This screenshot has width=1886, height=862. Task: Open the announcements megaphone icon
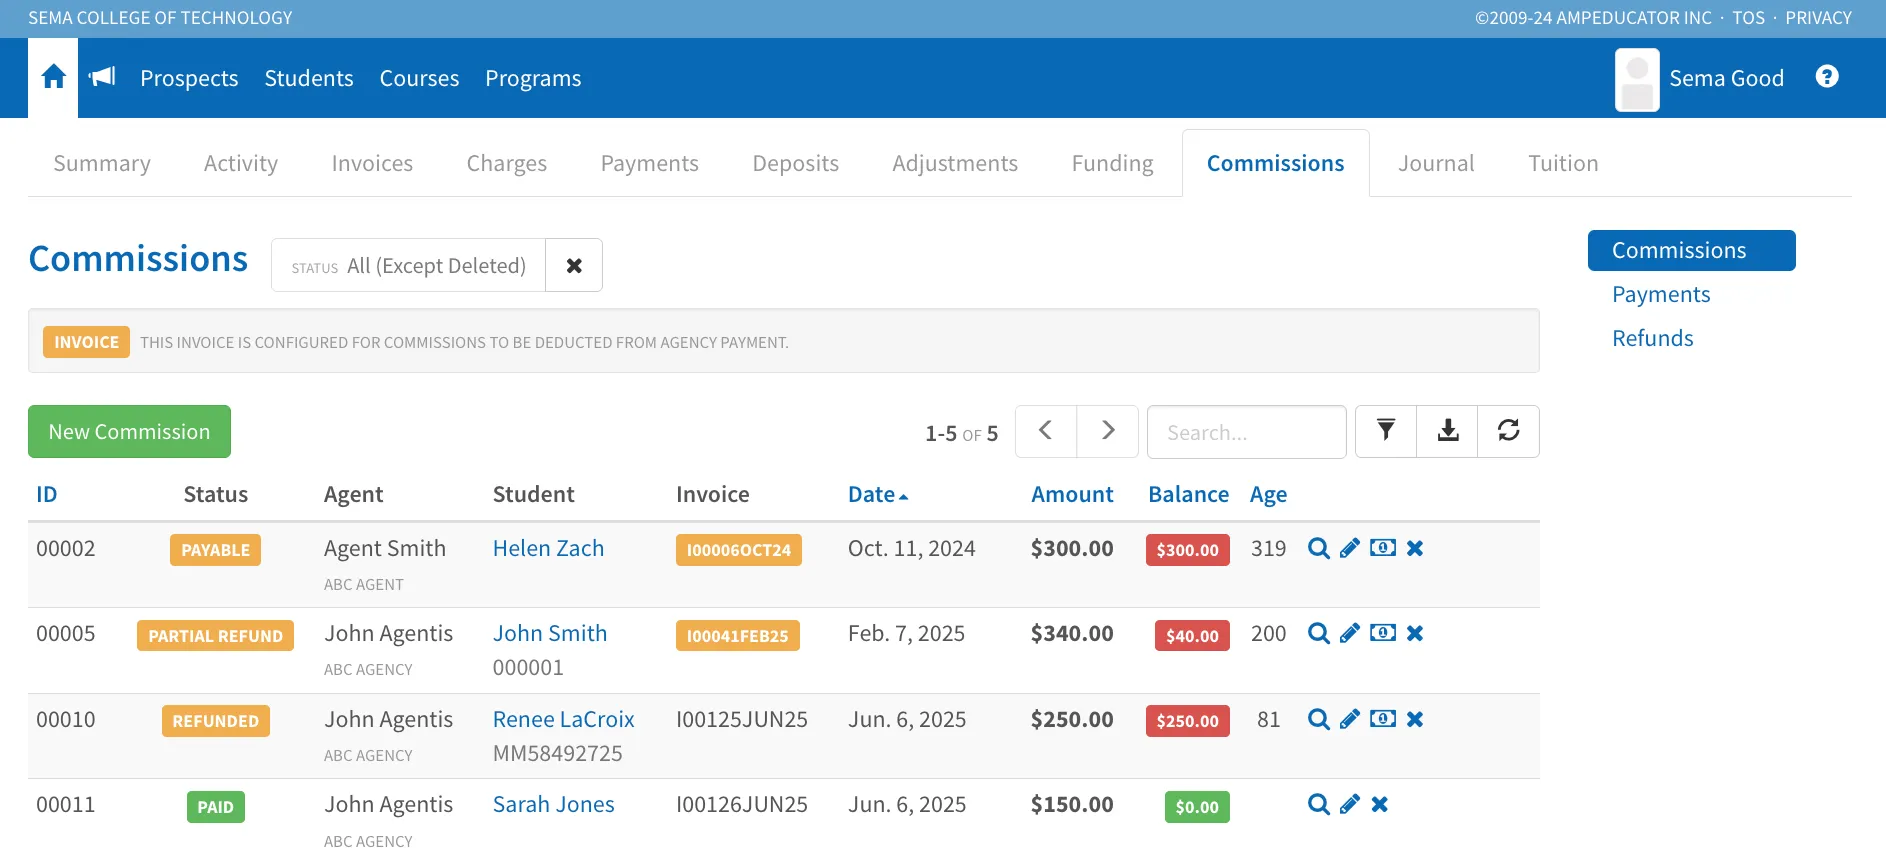[102, 77]
